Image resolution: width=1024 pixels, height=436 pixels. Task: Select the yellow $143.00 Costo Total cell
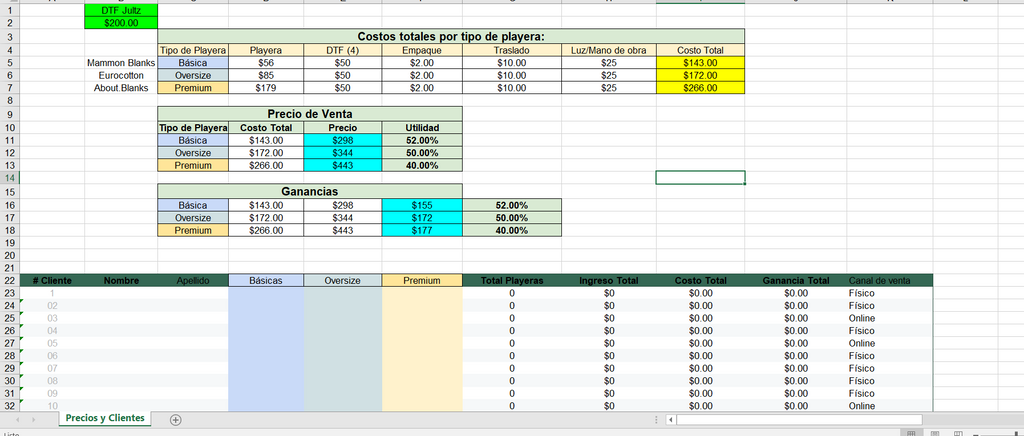tap(700, 63)
